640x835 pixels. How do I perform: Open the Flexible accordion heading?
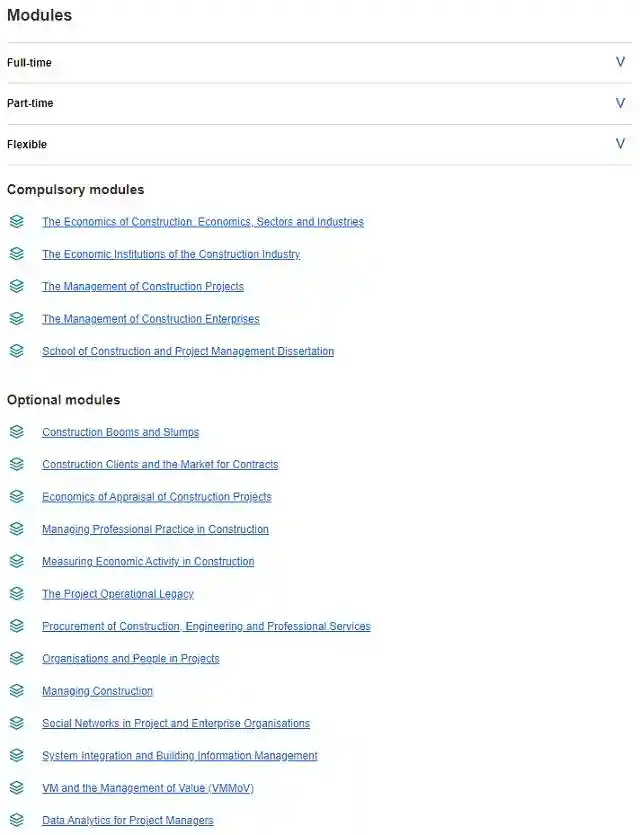(x=27, y=145)
